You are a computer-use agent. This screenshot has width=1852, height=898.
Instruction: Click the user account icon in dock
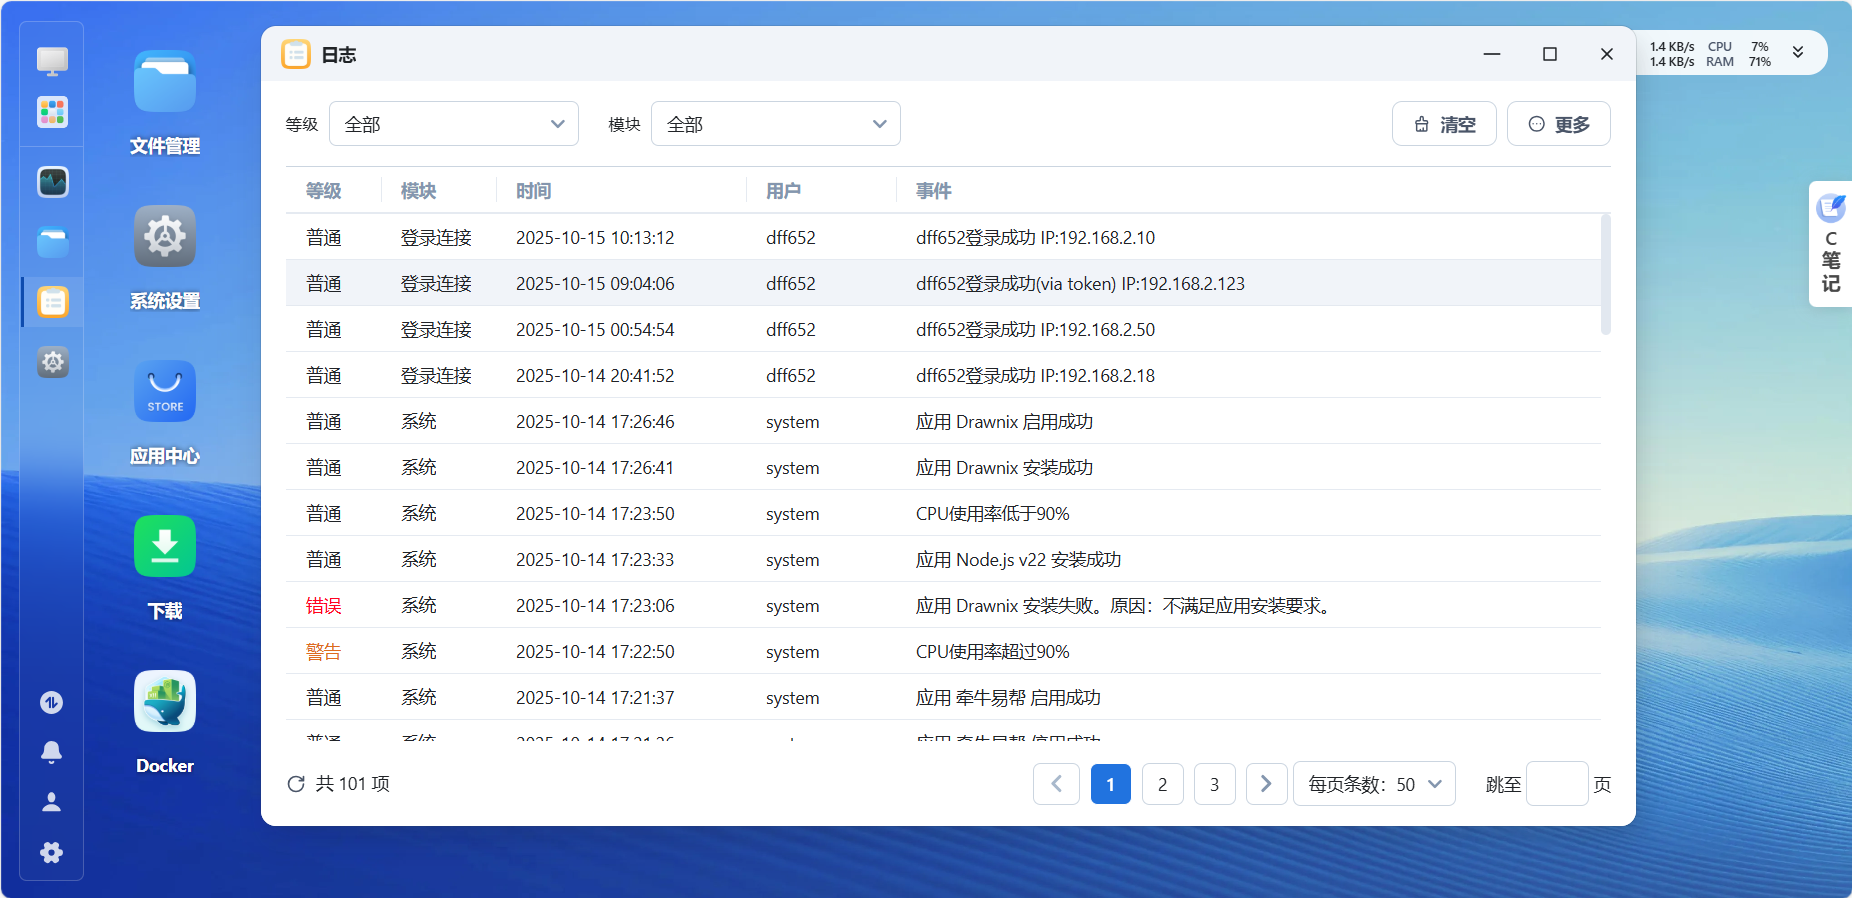point(52,802)
